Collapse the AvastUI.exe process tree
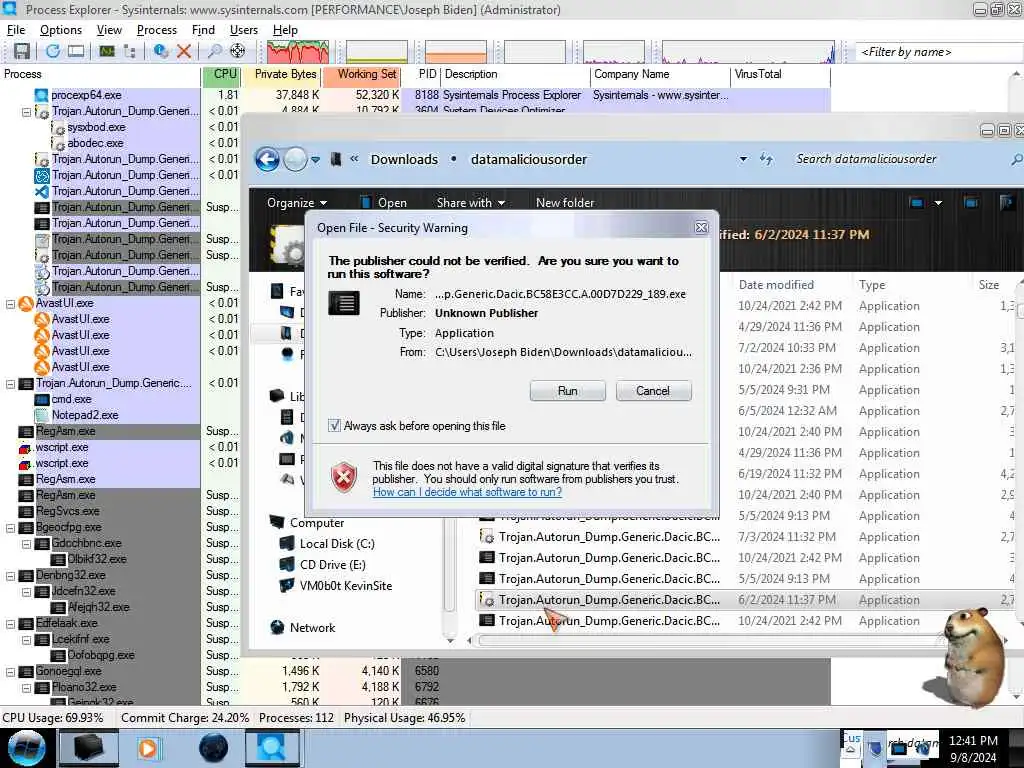Viewport: 1024px width, 768px height. point(10,304)
